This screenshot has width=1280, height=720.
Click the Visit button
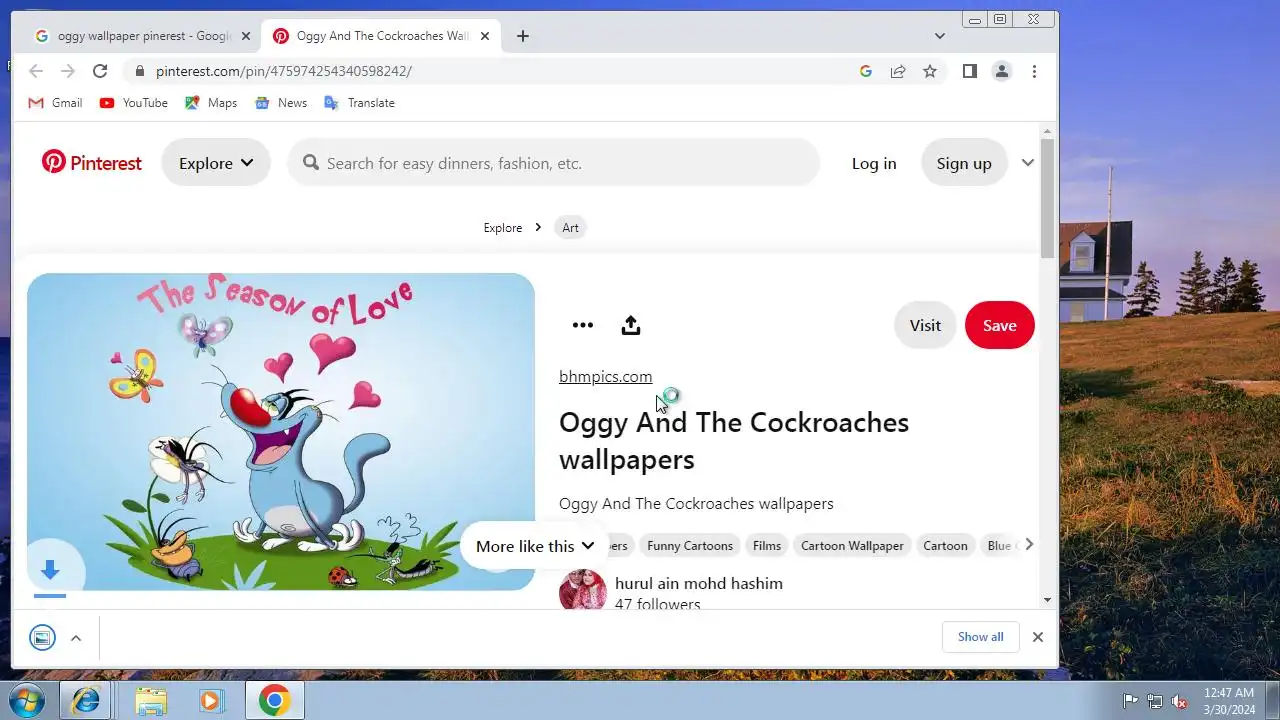(x=925, y=325)
